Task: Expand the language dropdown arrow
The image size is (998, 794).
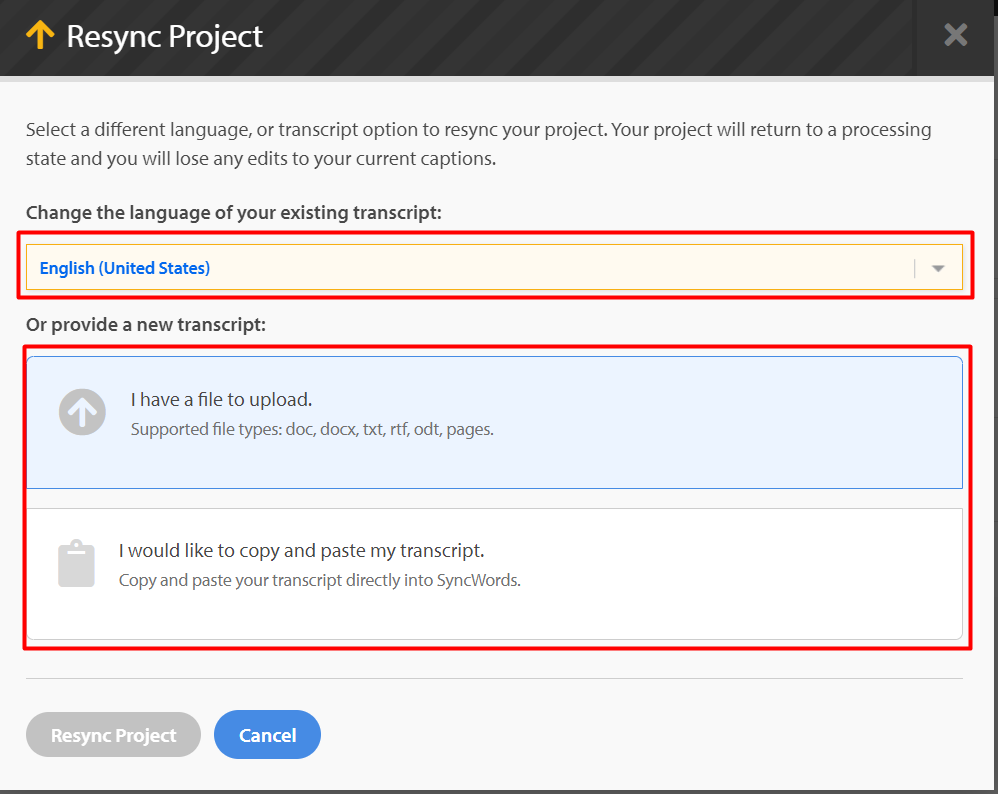Action: tap(938, 268)
